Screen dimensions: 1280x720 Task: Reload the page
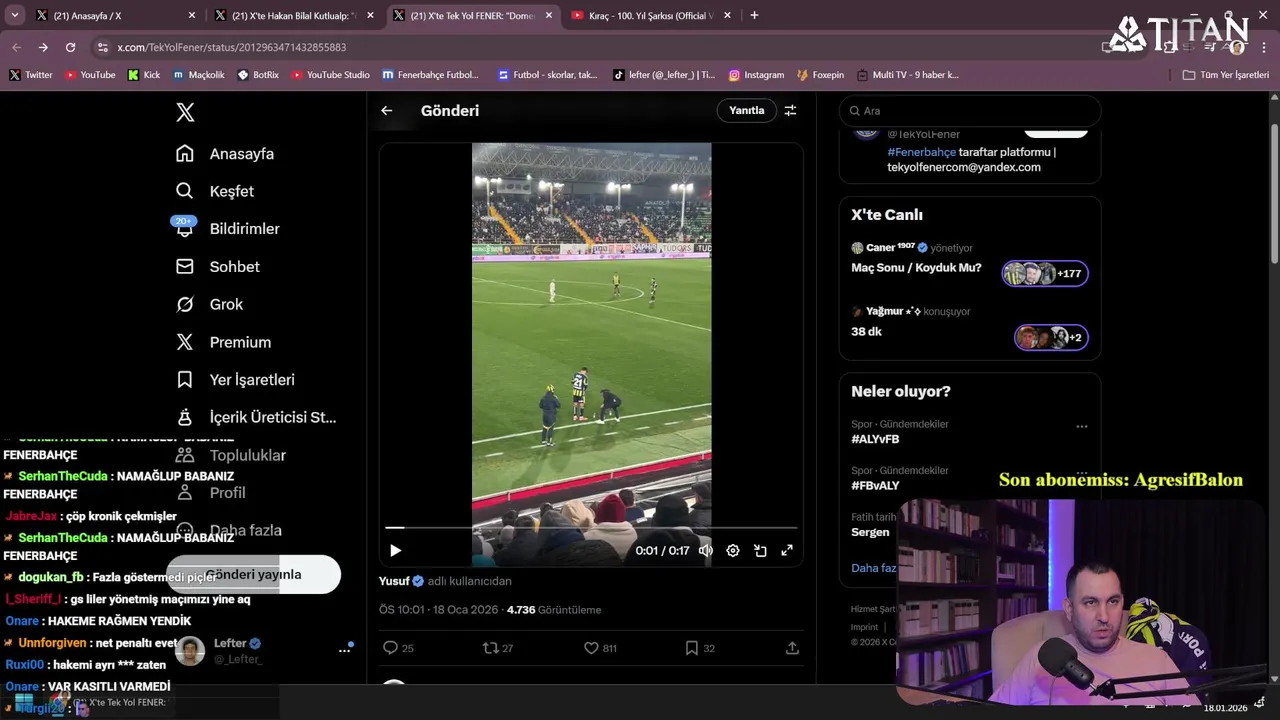click(x=70, y=47)
